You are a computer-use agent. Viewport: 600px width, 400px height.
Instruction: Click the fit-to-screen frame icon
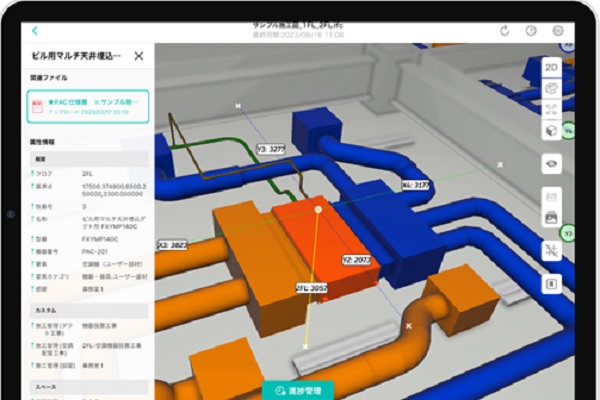coord(550,109)
